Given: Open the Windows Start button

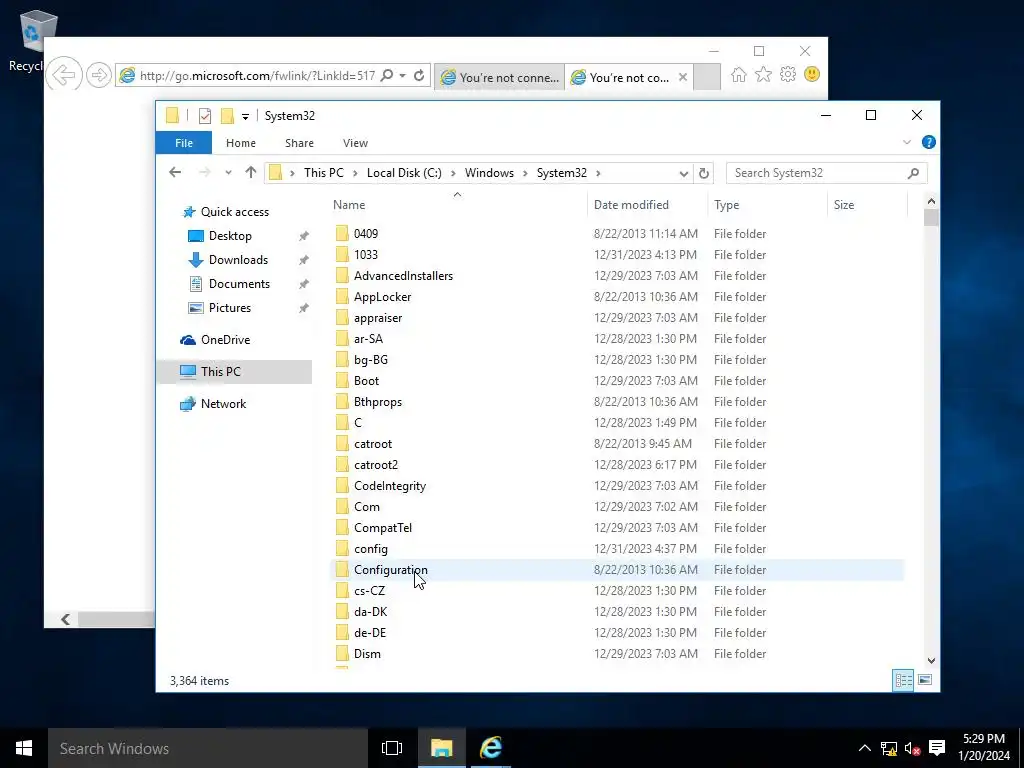Looking at the screenshot, I should 24,748.
